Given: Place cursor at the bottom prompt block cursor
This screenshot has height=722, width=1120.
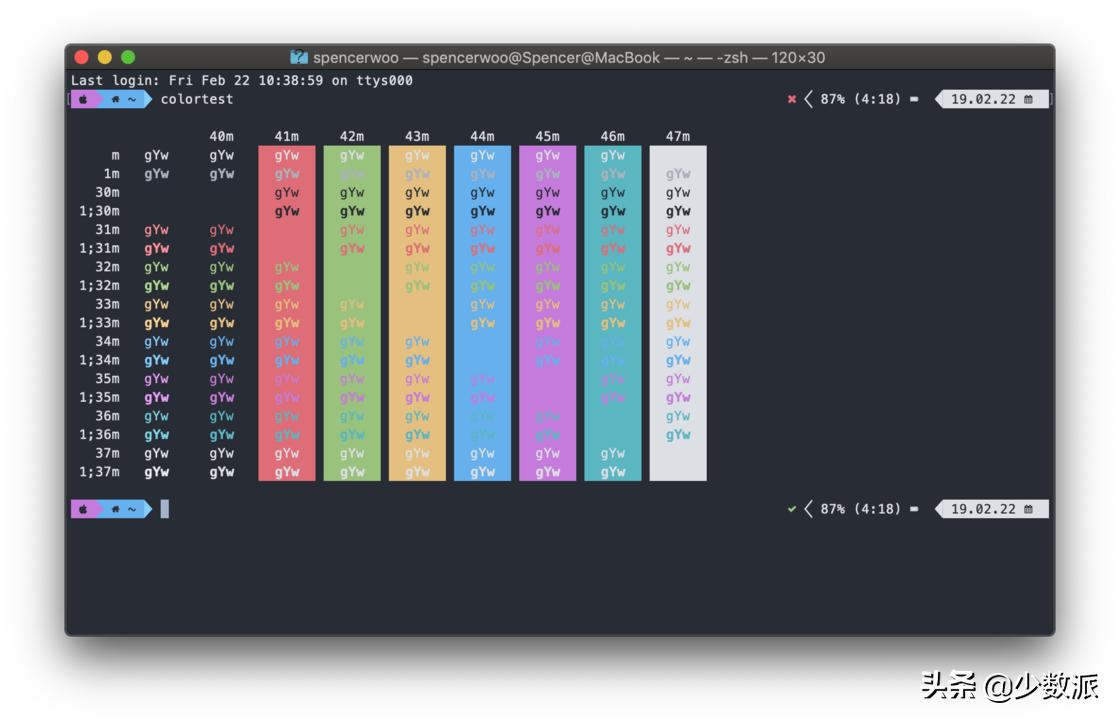Looking at the screenshot, I should point(165,509).
